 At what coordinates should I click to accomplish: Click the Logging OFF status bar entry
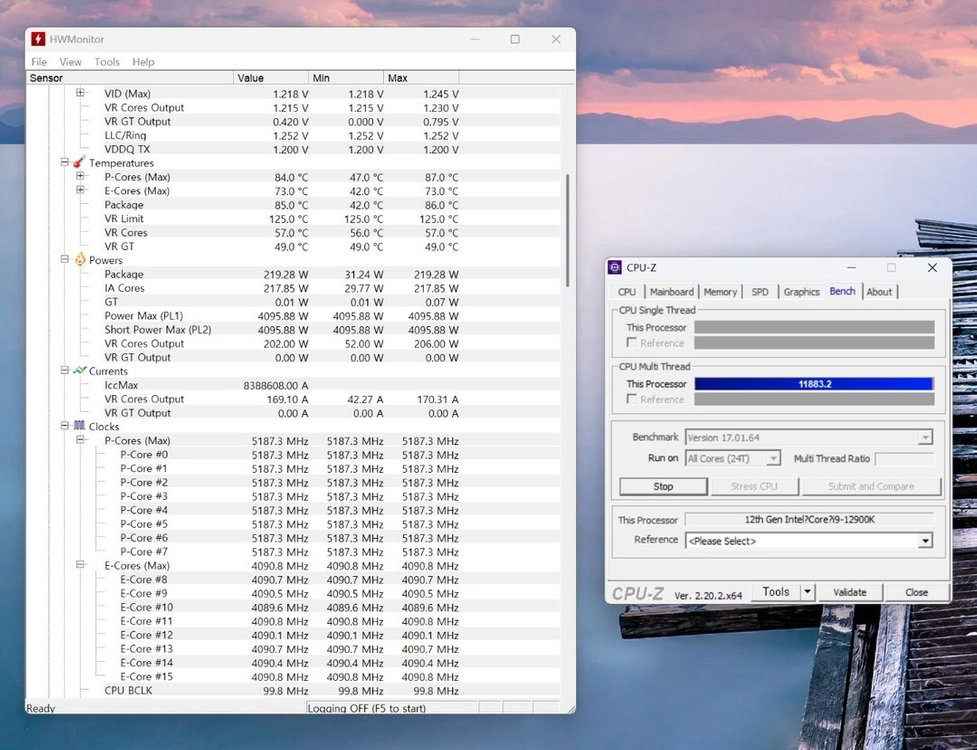(391, 708)
